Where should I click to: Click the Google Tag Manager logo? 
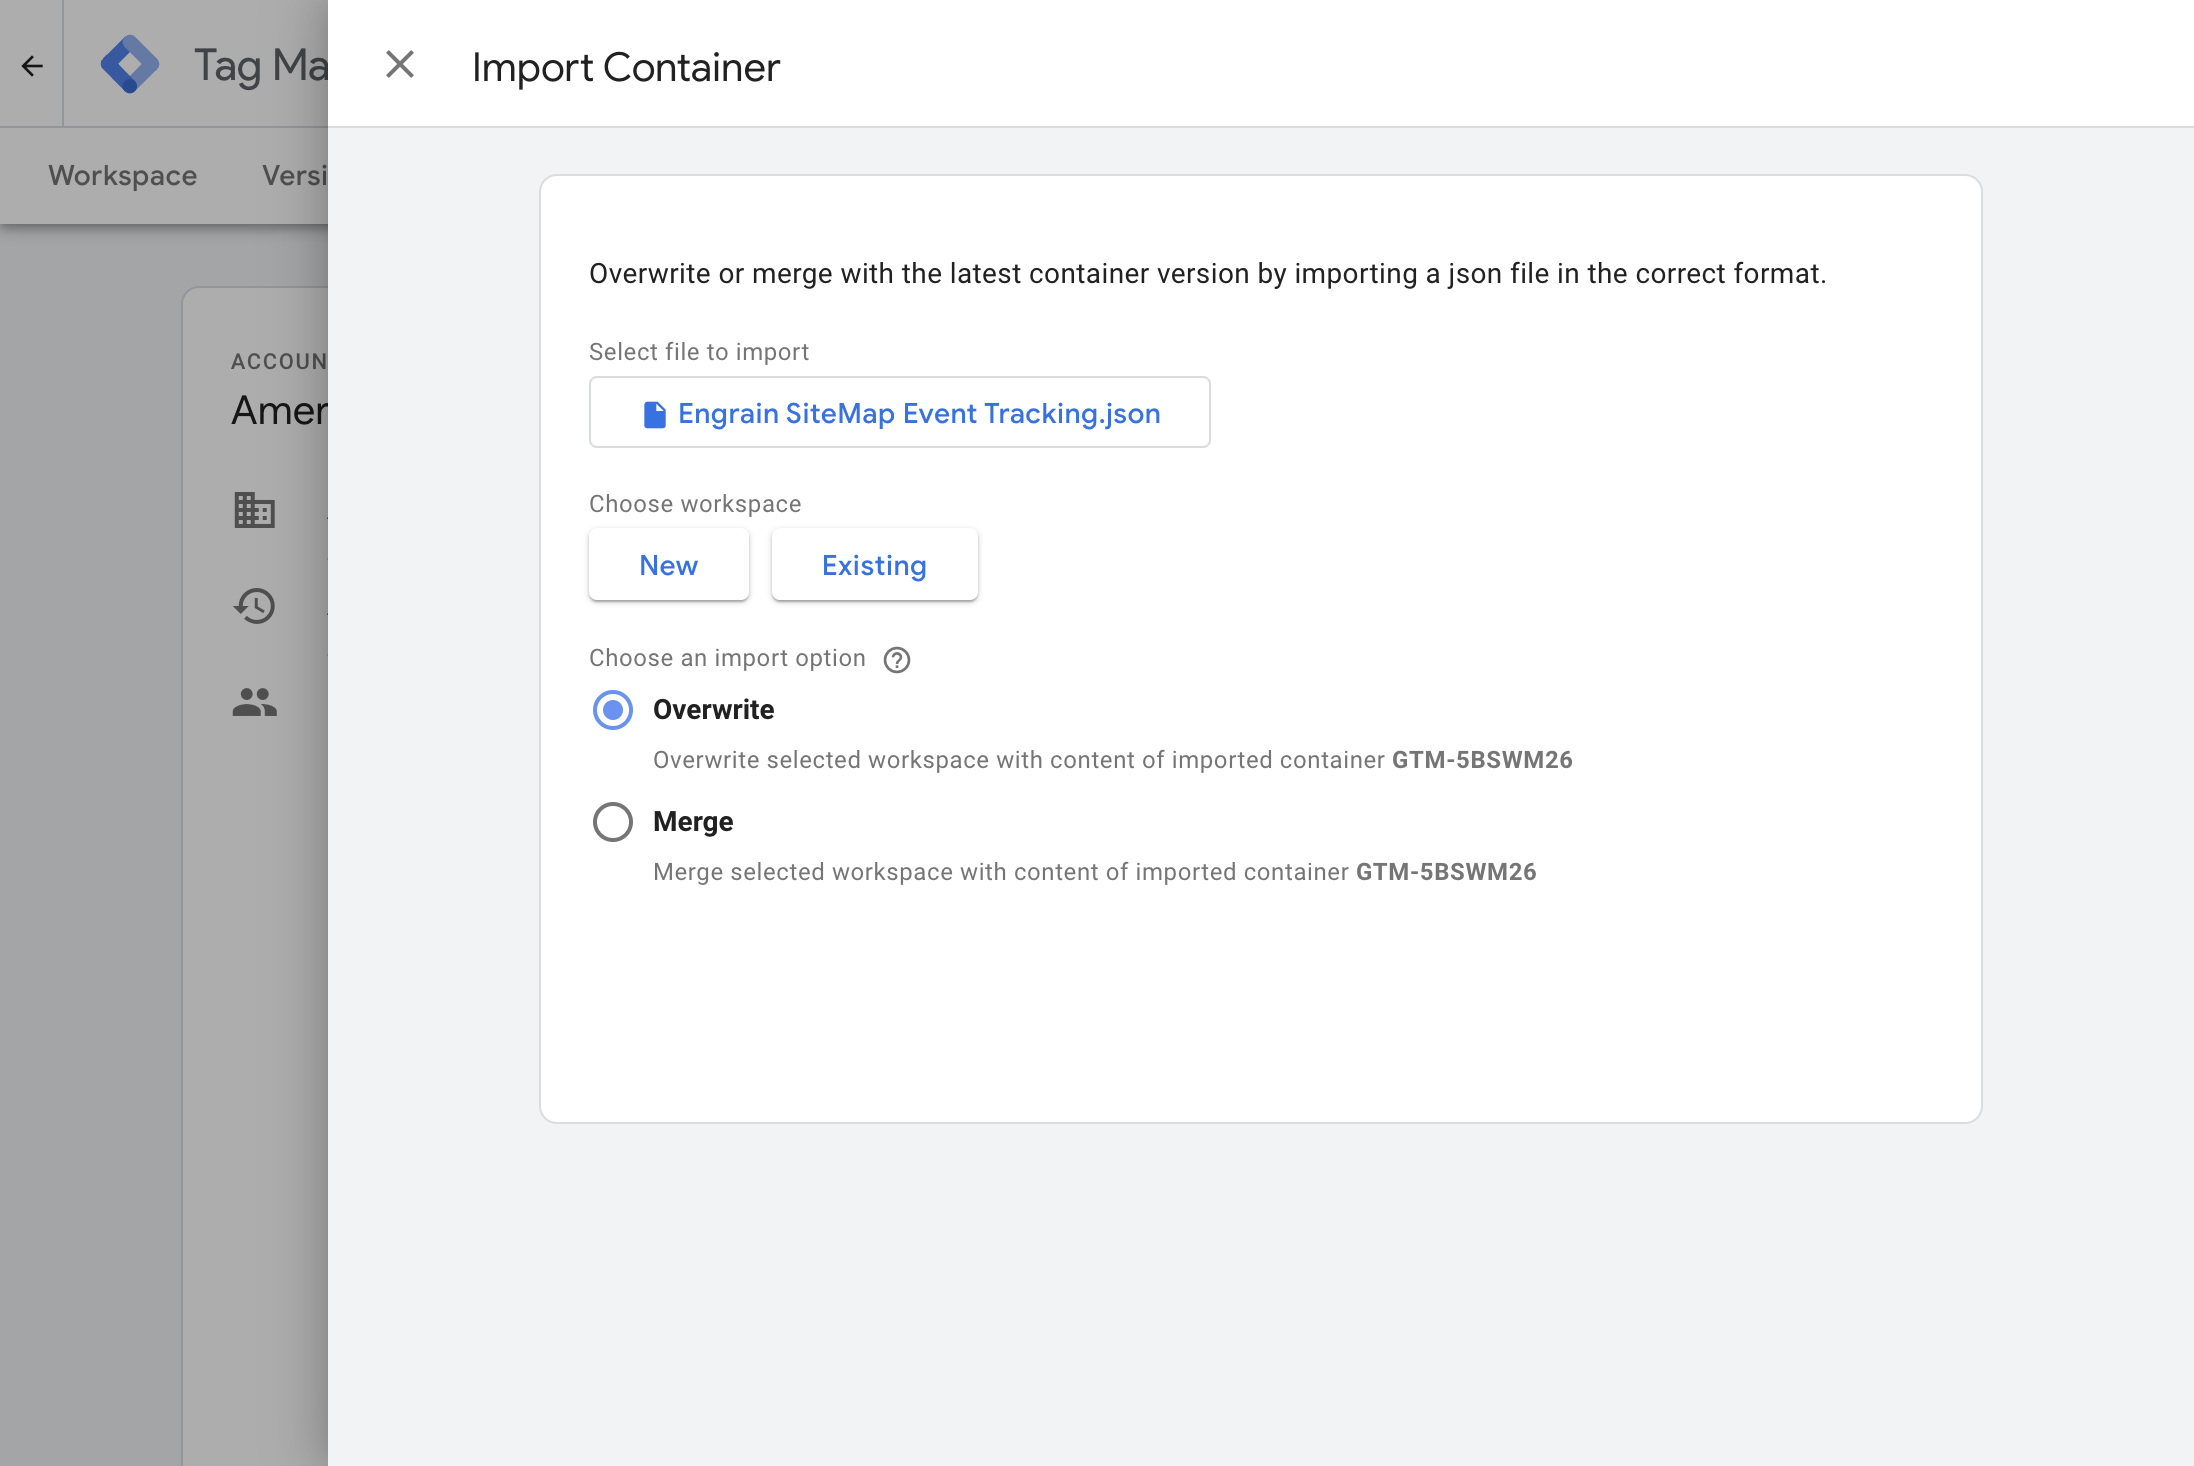130,65
